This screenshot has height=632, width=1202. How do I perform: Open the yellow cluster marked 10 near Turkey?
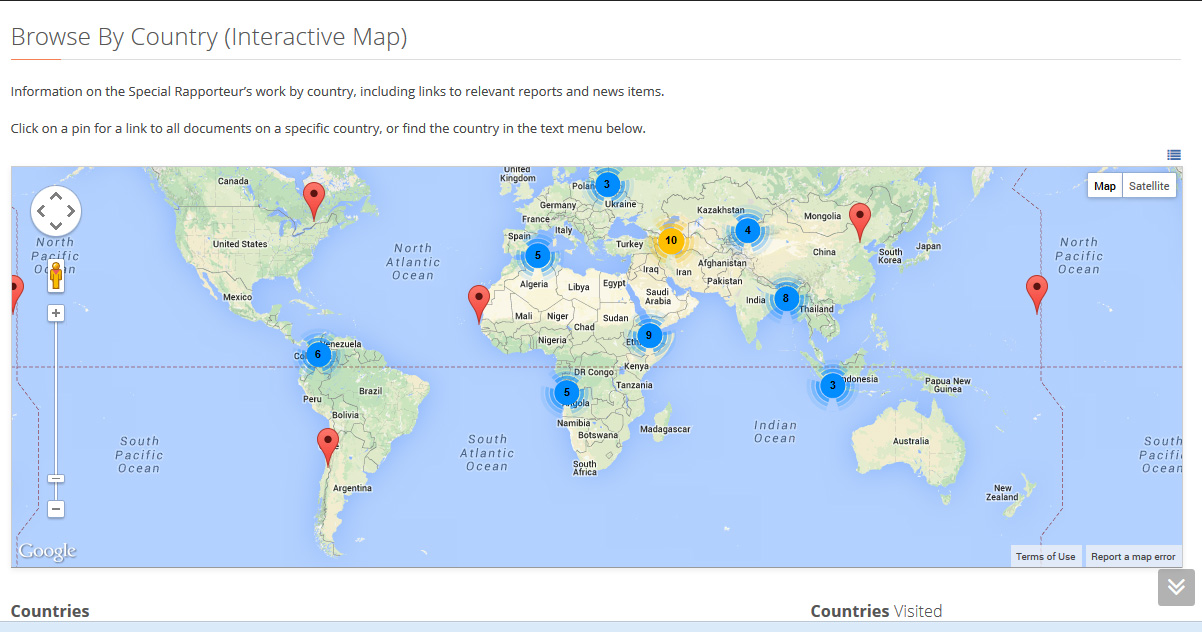(671, 240)
